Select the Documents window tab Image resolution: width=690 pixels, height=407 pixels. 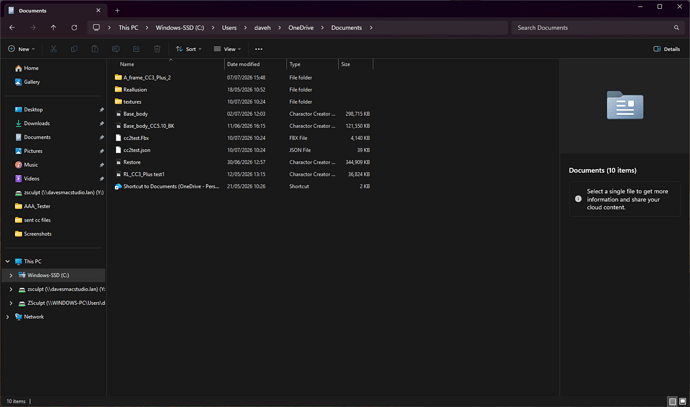coord(55,10)
